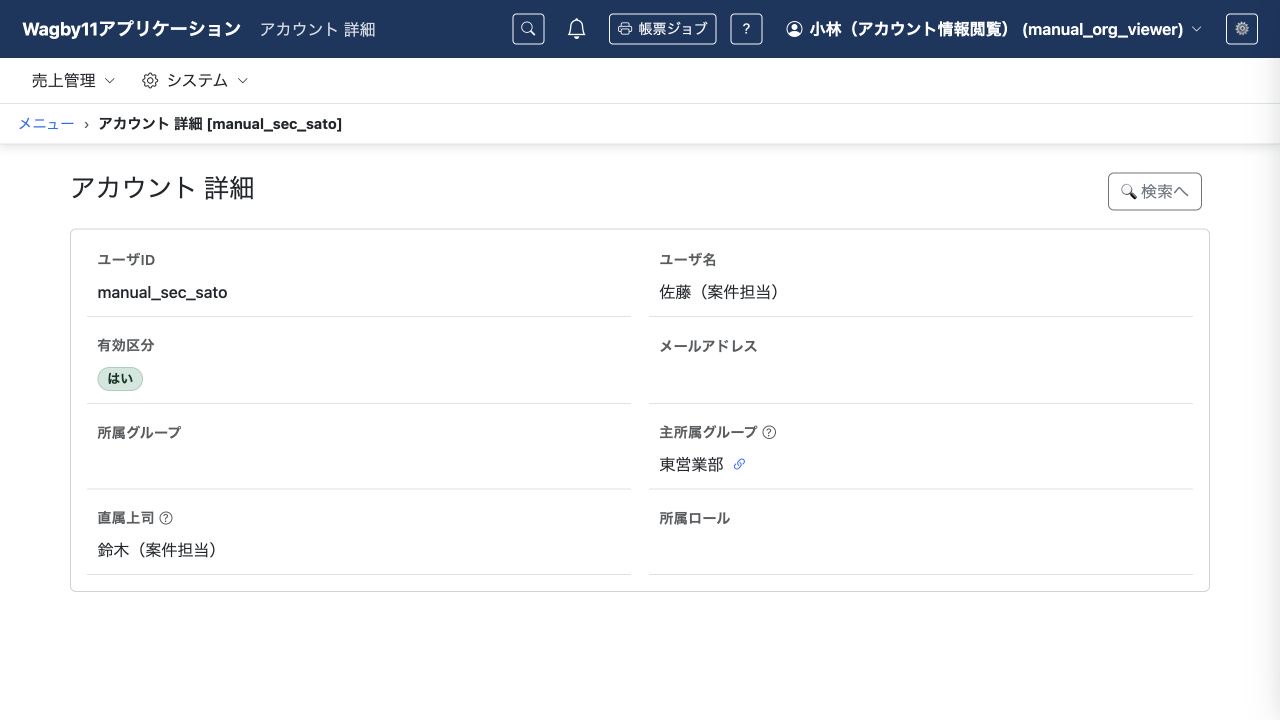
Task: Follow the メニュー breadcrumb link
Action: click(46, 124)
